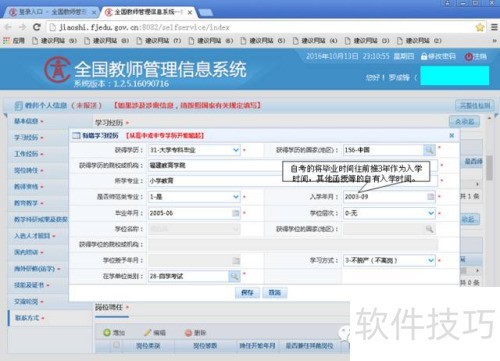Close the 登录入口 browser tab
This screenshot has width=500, height=361.
(x=94, y=13)
